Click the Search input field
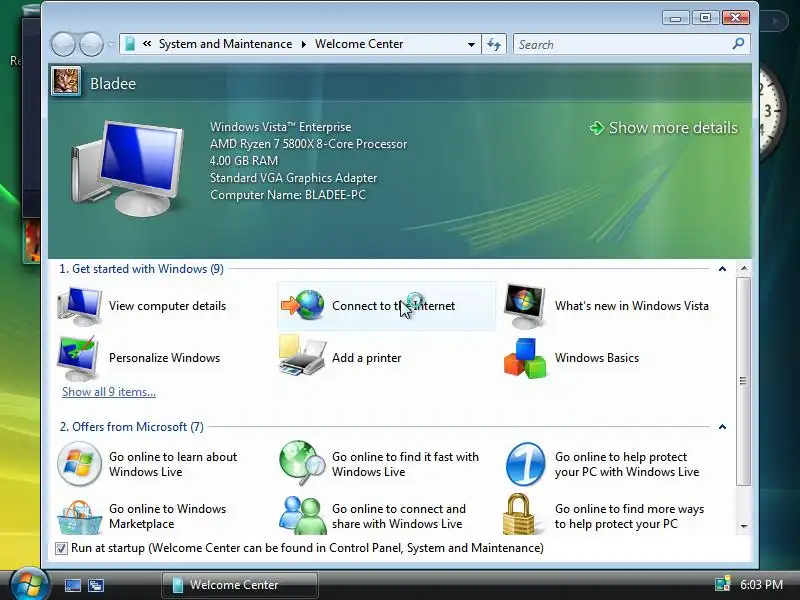 coord(623,44)
